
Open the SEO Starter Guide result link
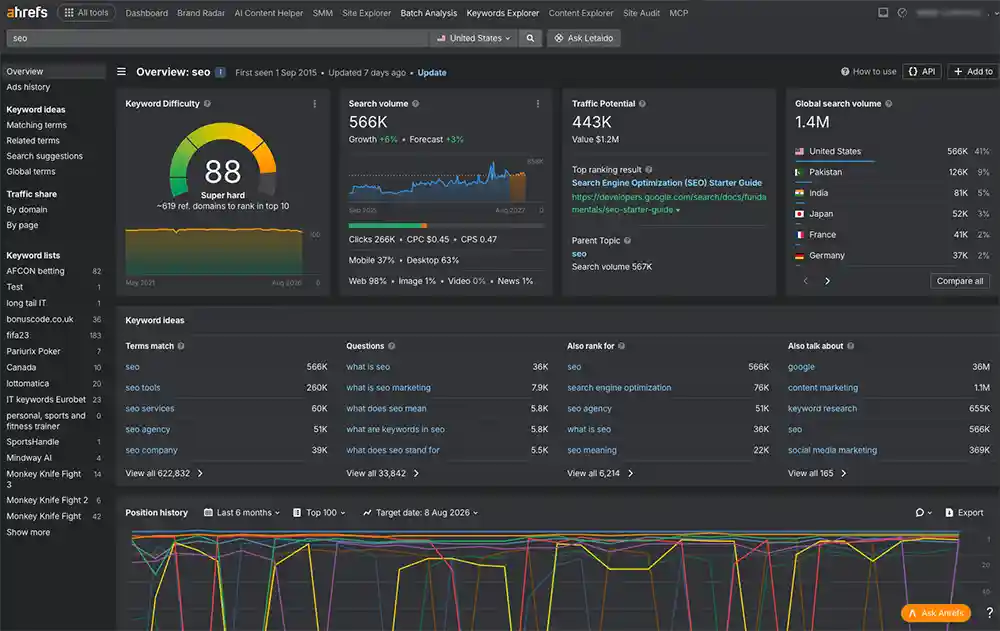click(x=666, y=182)
